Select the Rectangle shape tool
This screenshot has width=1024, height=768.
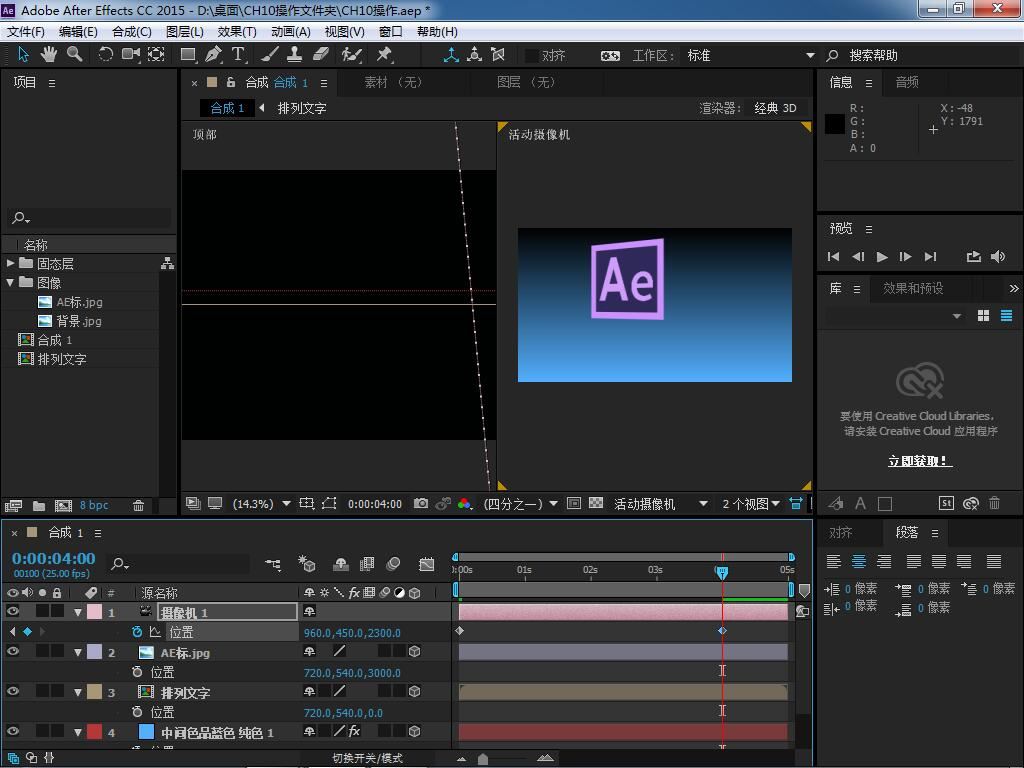pyautogui.click(x=188, y=54)
